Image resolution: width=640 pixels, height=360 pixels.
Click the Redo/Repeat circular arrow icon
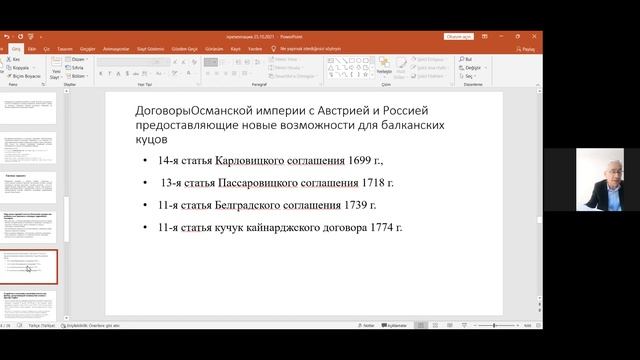[20, 37]
